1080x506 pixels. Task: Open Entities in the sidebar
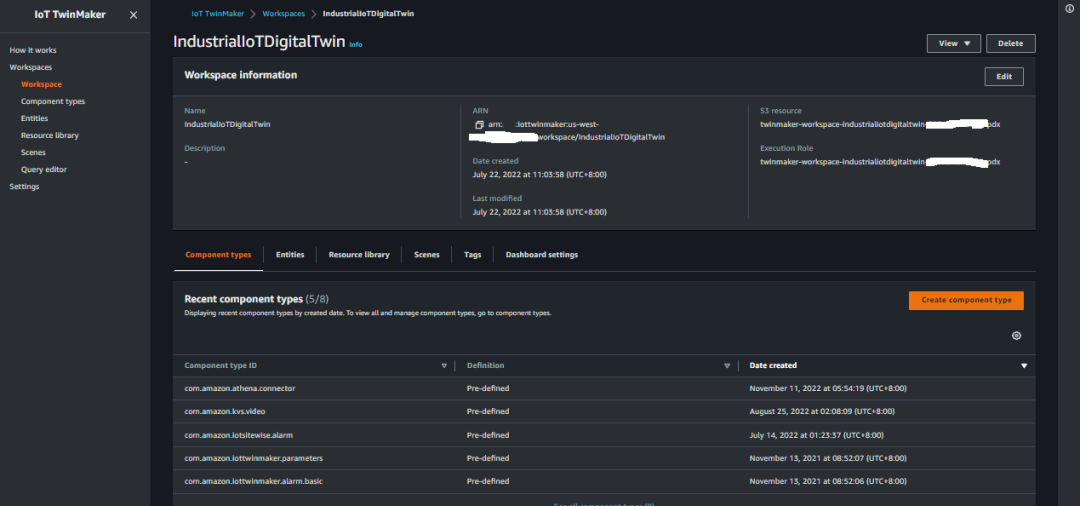(34, 118)
